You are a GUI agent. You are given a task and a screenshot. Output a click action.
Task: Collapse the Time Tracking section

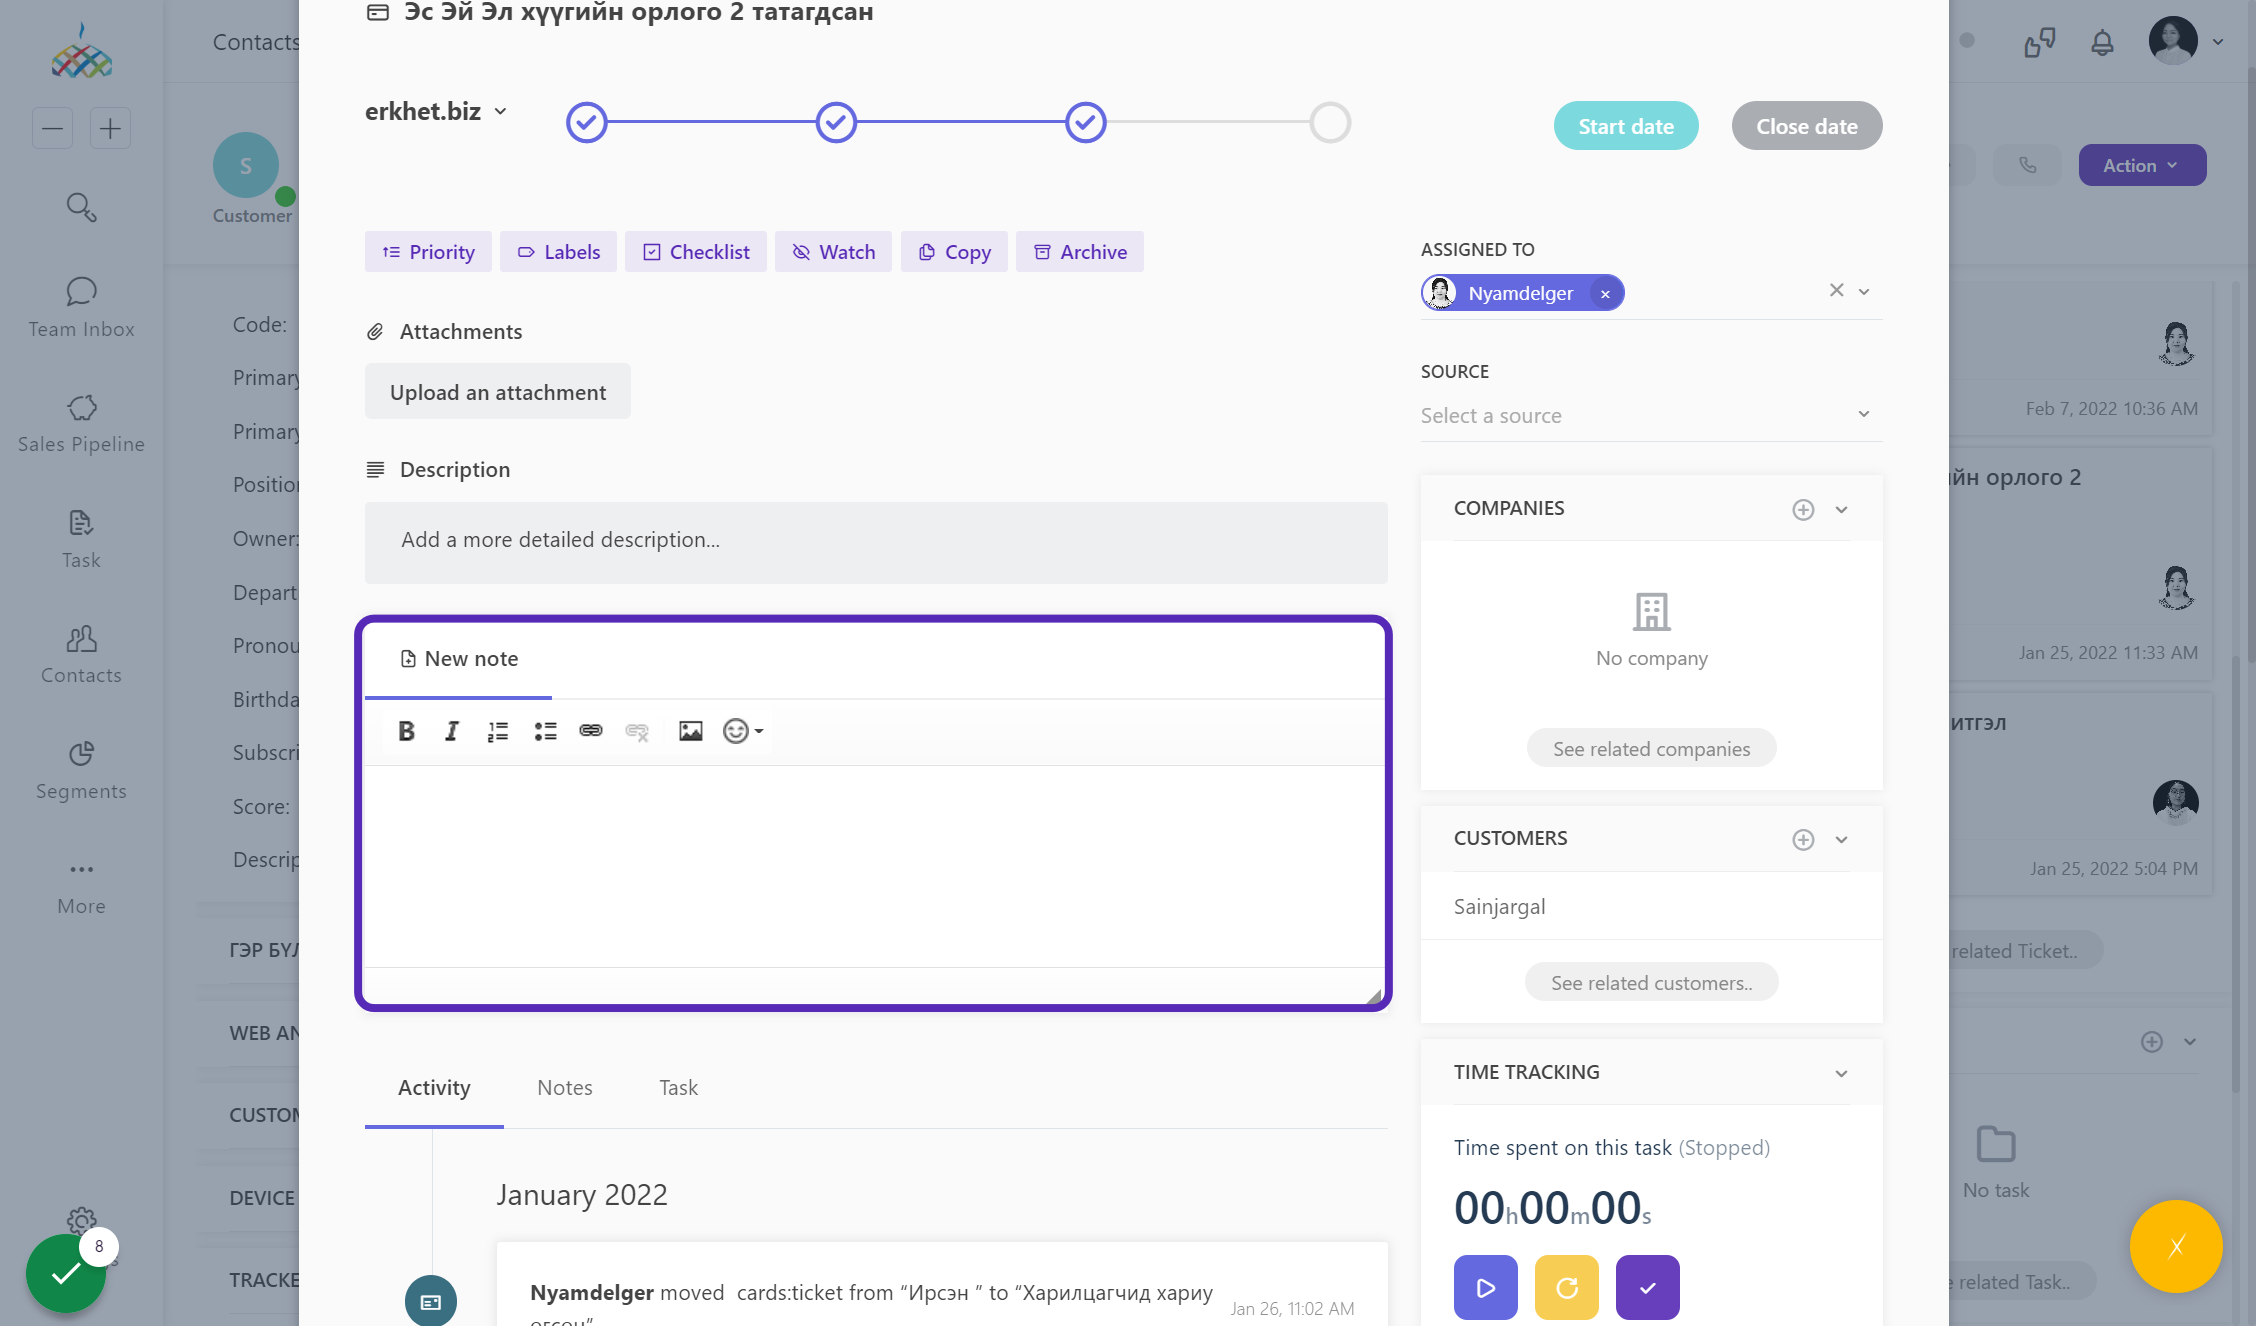tap(1841, 1073)
